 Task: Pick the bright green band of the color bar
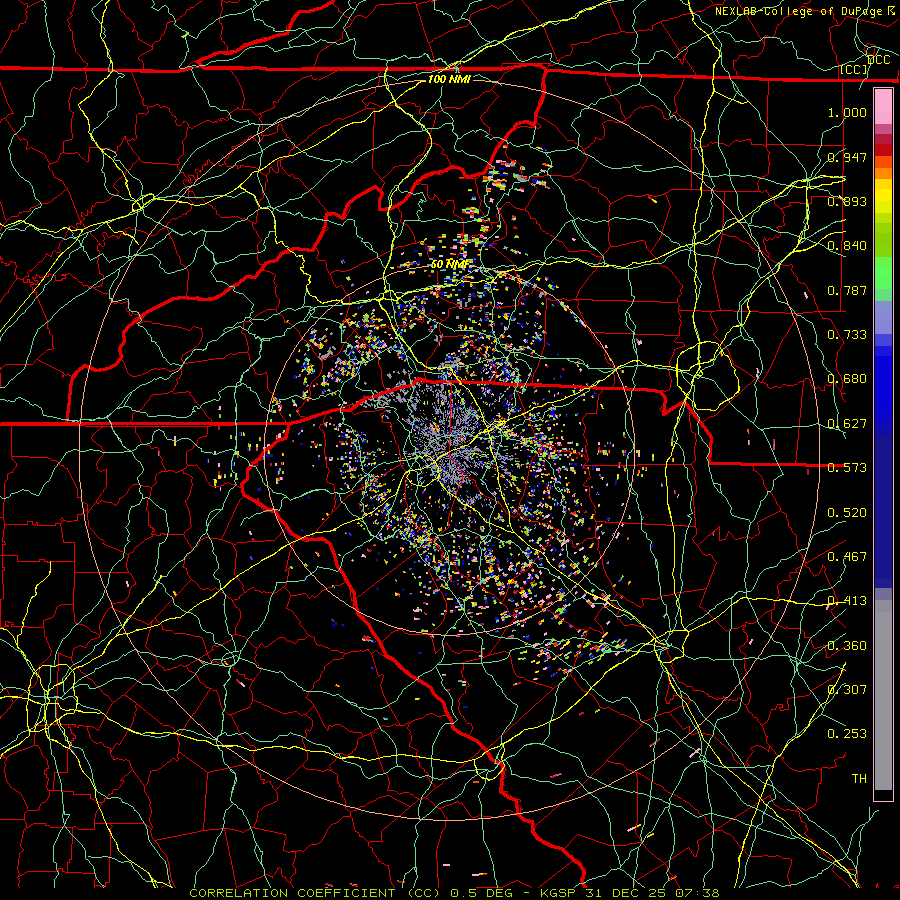click(x=883, y=273)
